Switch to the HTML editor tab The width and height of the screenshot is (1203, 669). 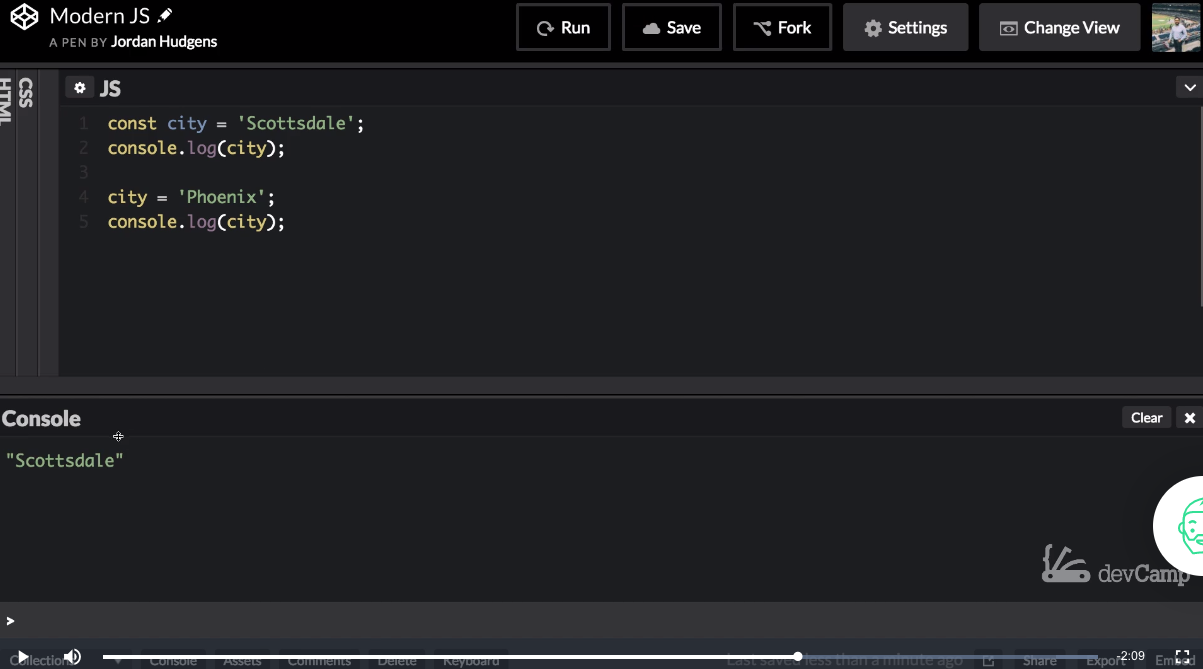[x=6, y=100]
